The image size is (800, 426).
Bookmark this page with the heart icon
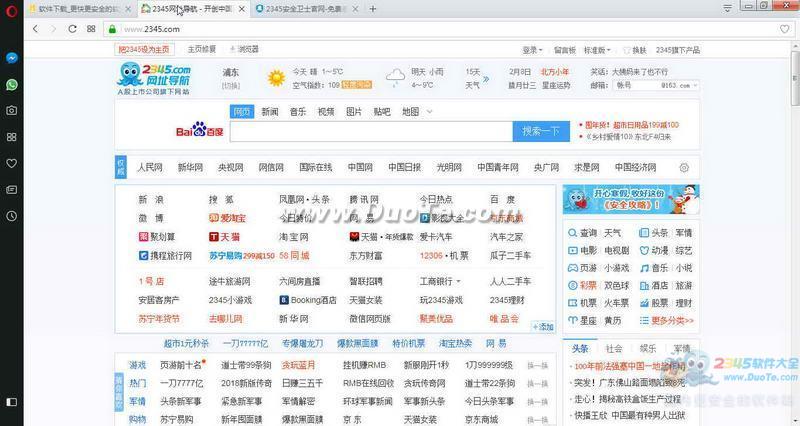785,29
